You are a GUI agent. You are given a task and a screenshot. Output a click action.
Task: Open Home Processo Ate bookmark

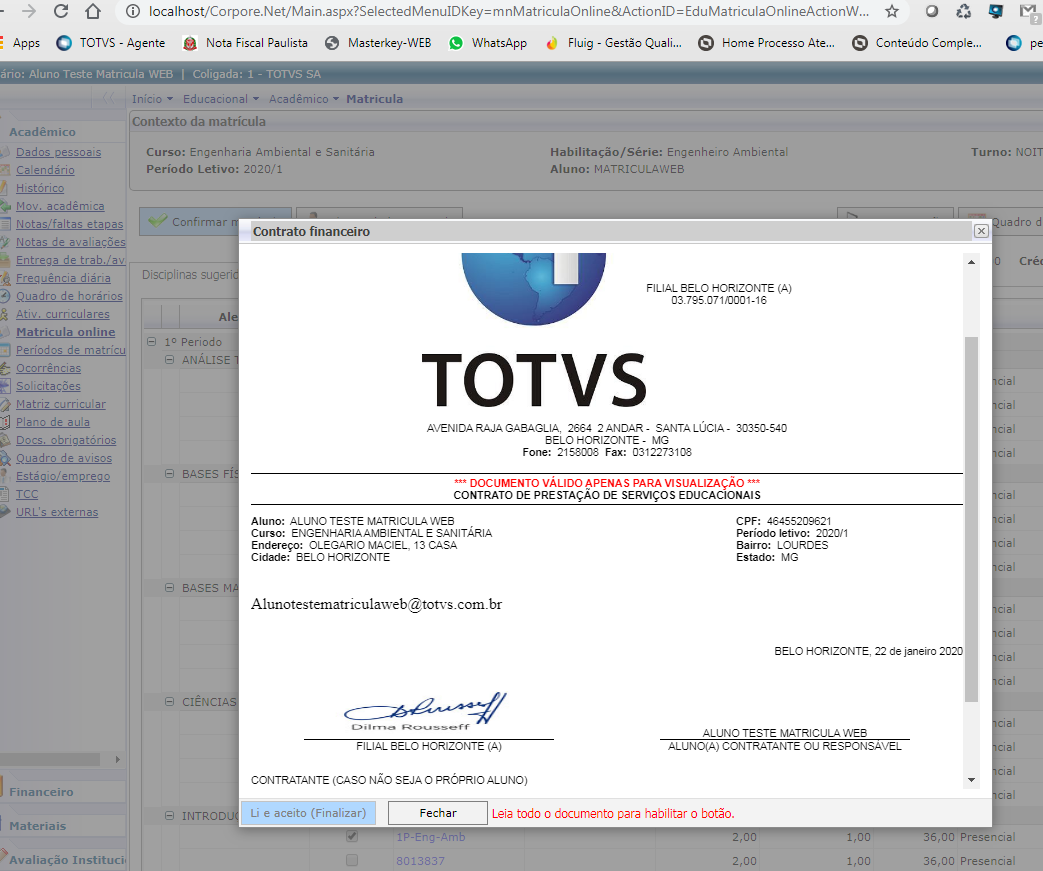point(766,43)
